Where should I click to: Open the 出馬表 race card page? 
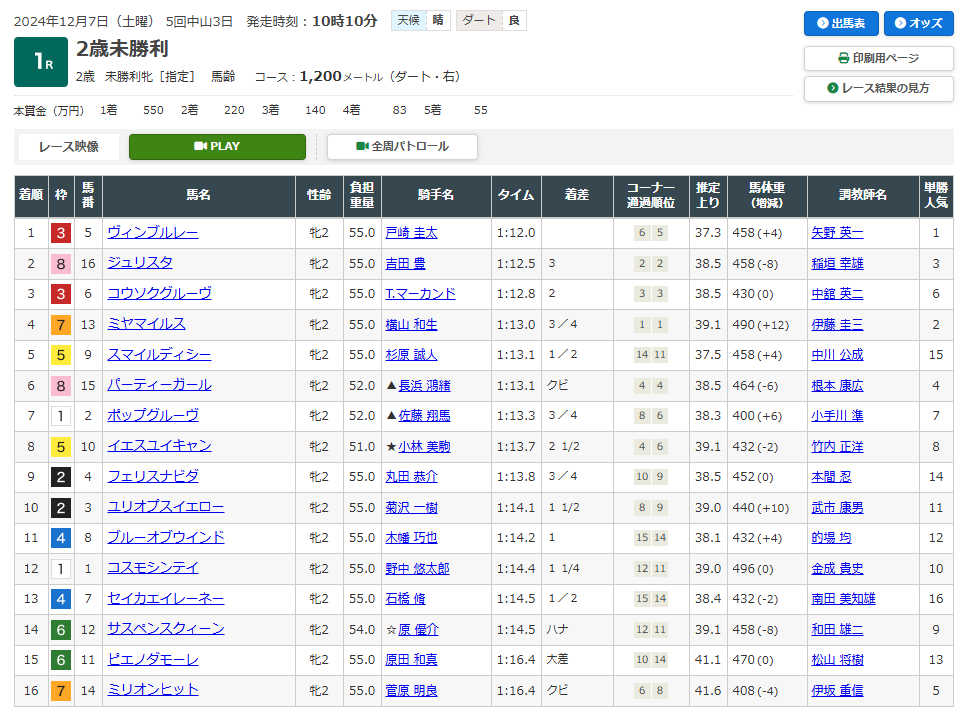[x=840, y=23]
